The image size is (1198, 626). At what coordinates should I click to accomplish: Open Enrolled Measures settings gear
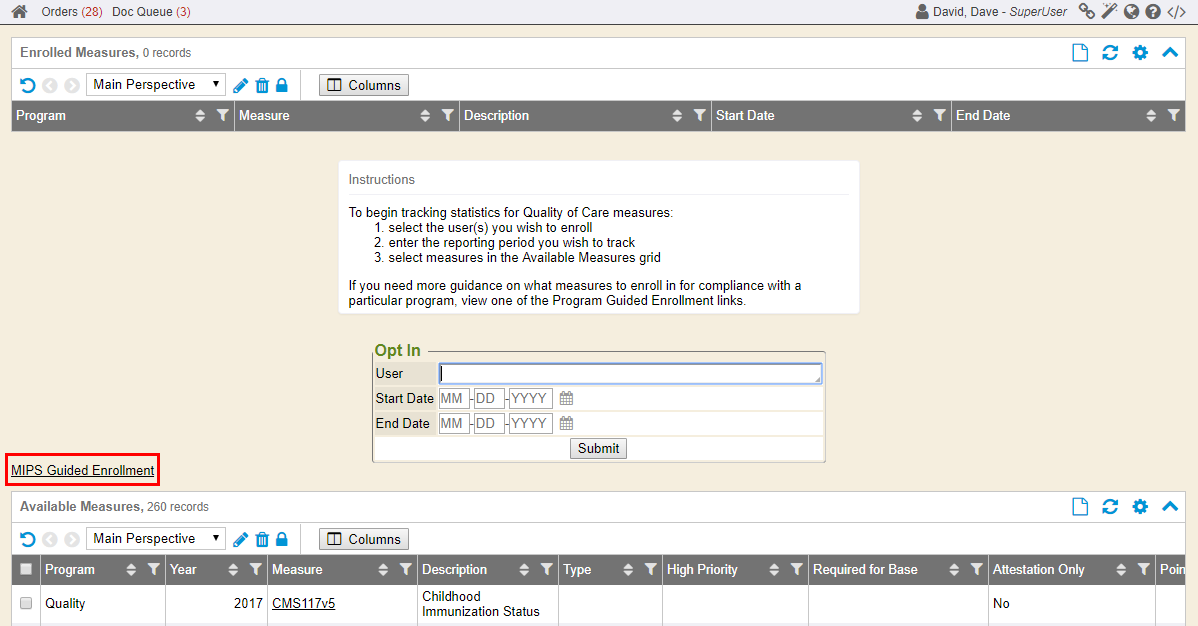point(1140,53)
